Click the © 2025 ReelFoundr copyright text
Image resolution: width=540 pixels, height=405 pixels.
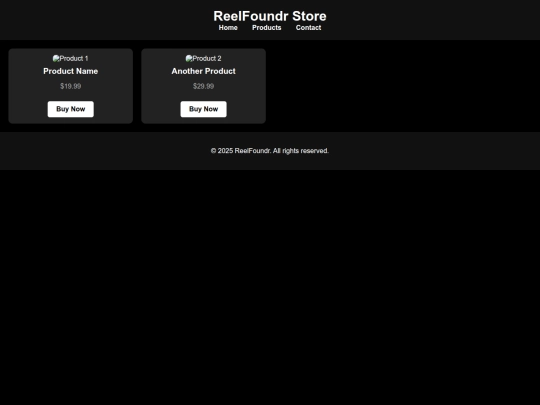pos(270,151)
